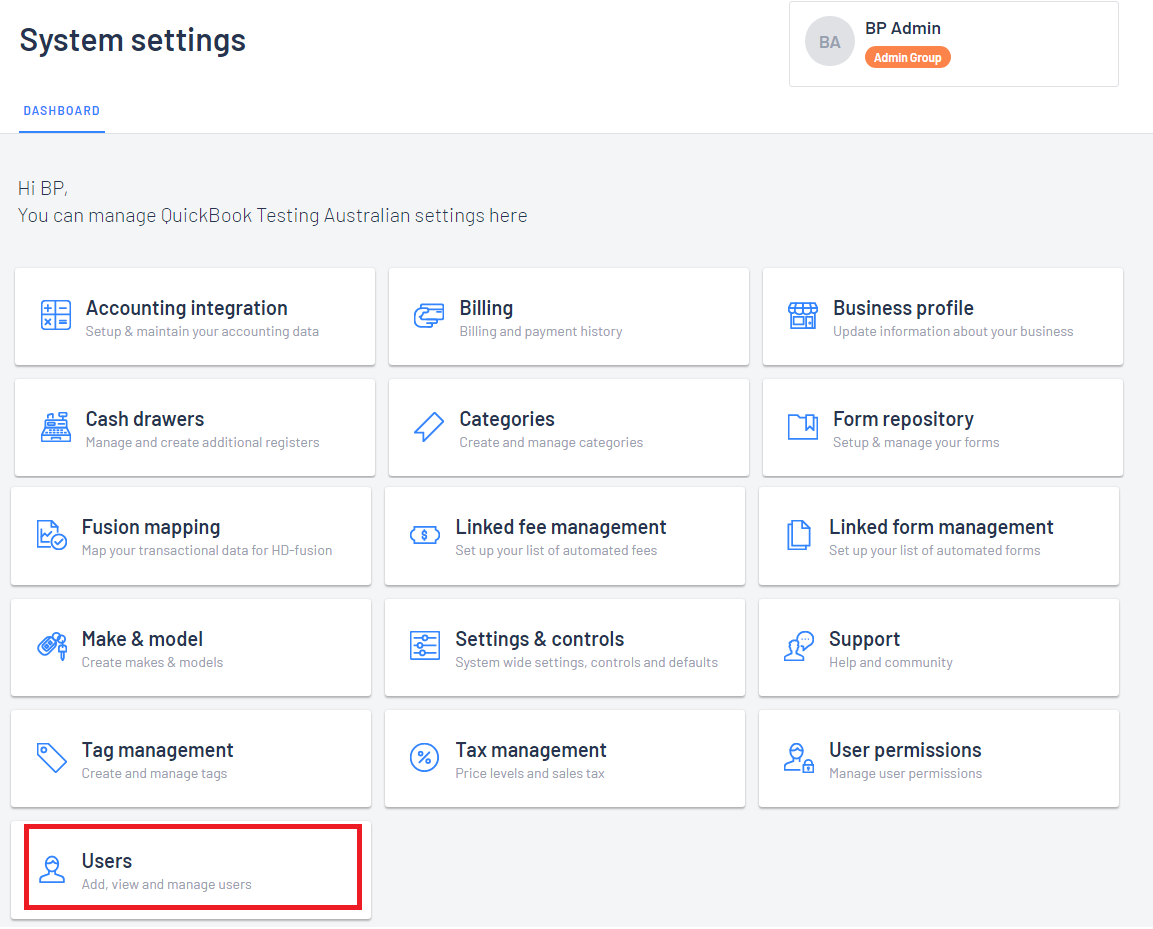The width and height of the screenshot is (1153, 929).
Task: Open the Categories title link
Action: [x=507, y=419]
